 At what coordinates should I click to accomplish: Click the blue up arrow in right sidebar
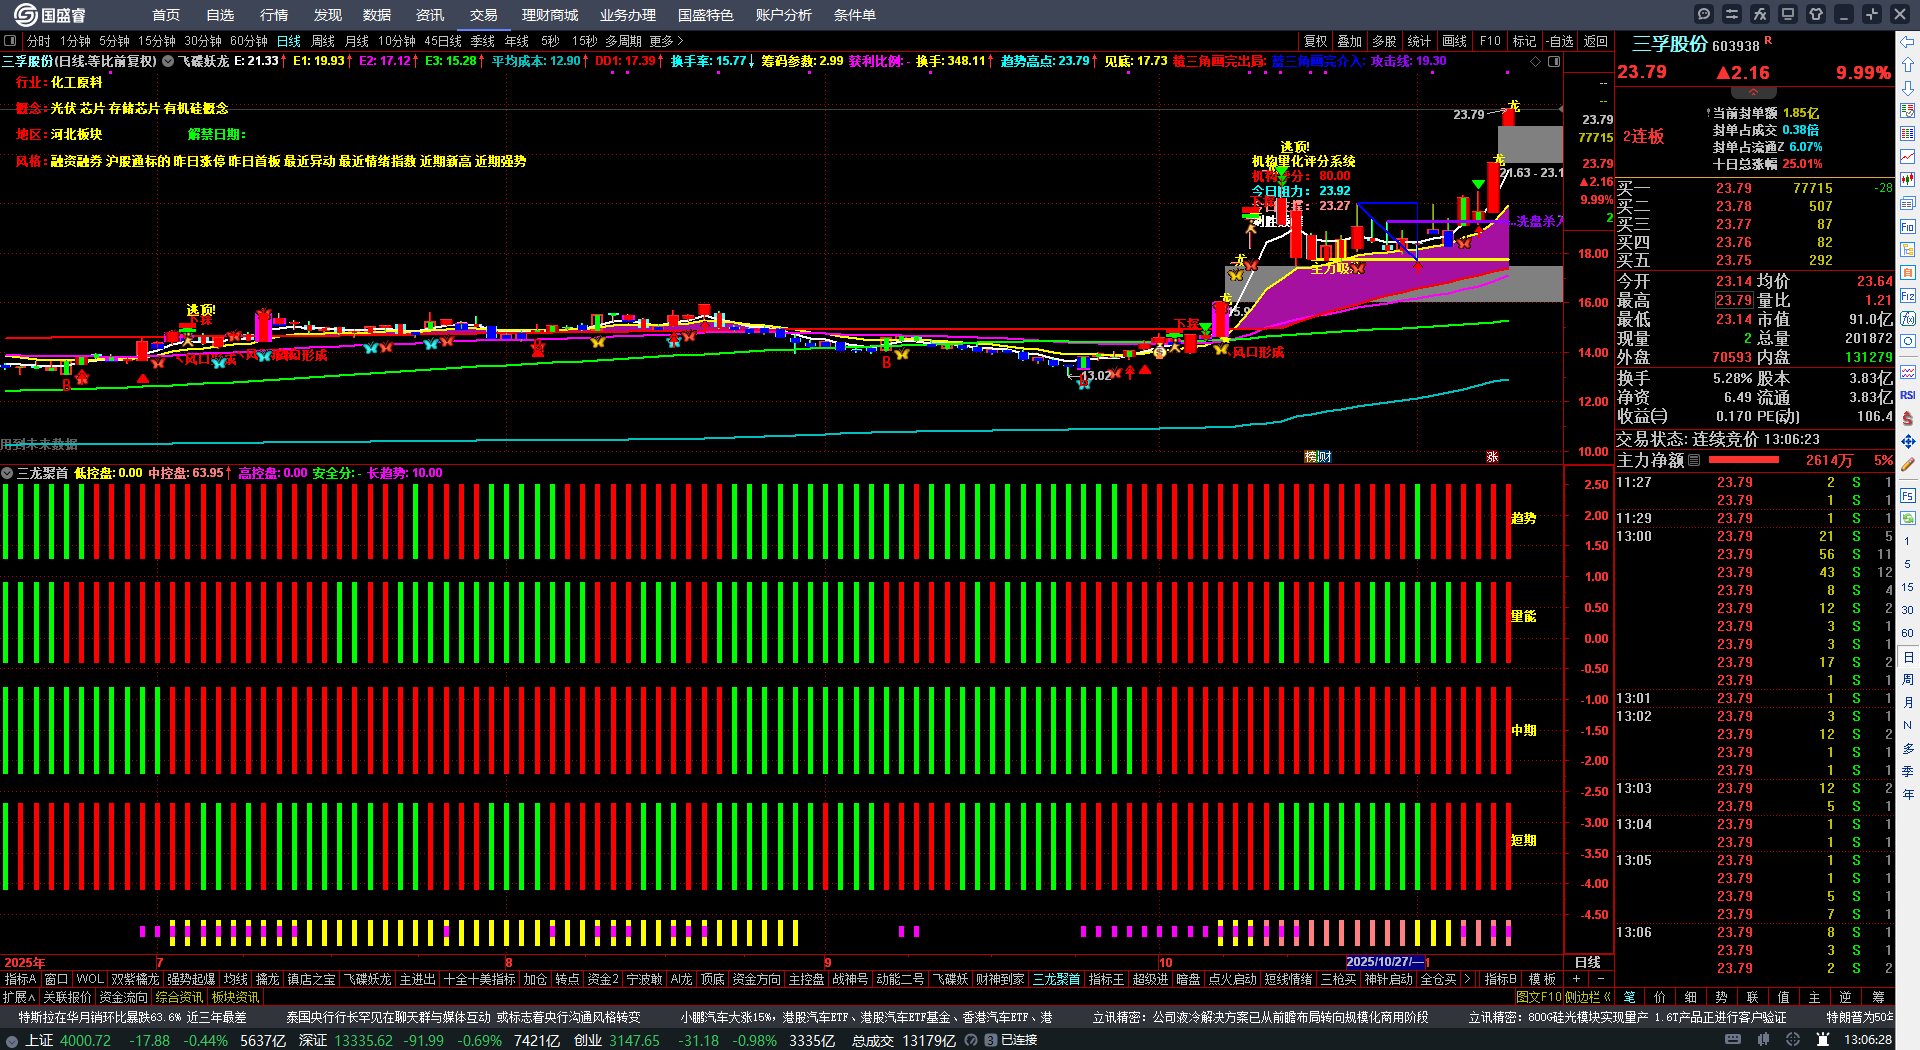[x=1908, y=65]
